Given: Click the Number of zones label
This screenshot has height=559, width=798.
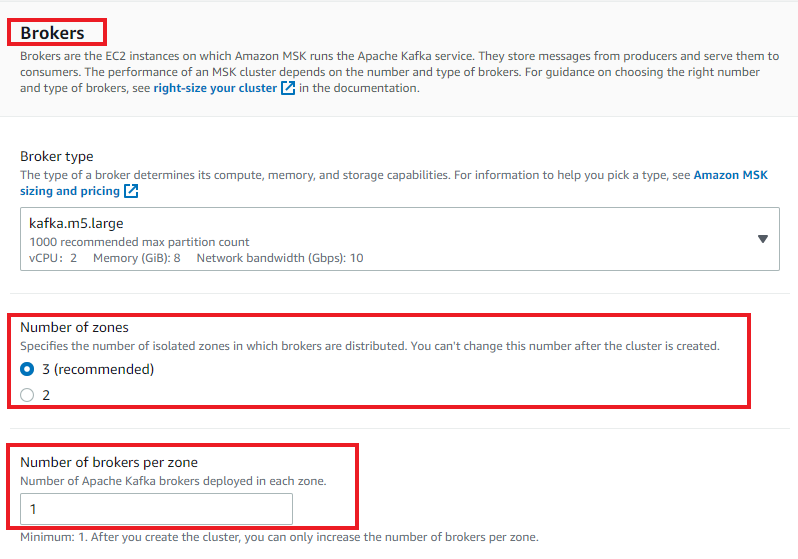Looking at the screenshot, I should (x=75, y=327).
